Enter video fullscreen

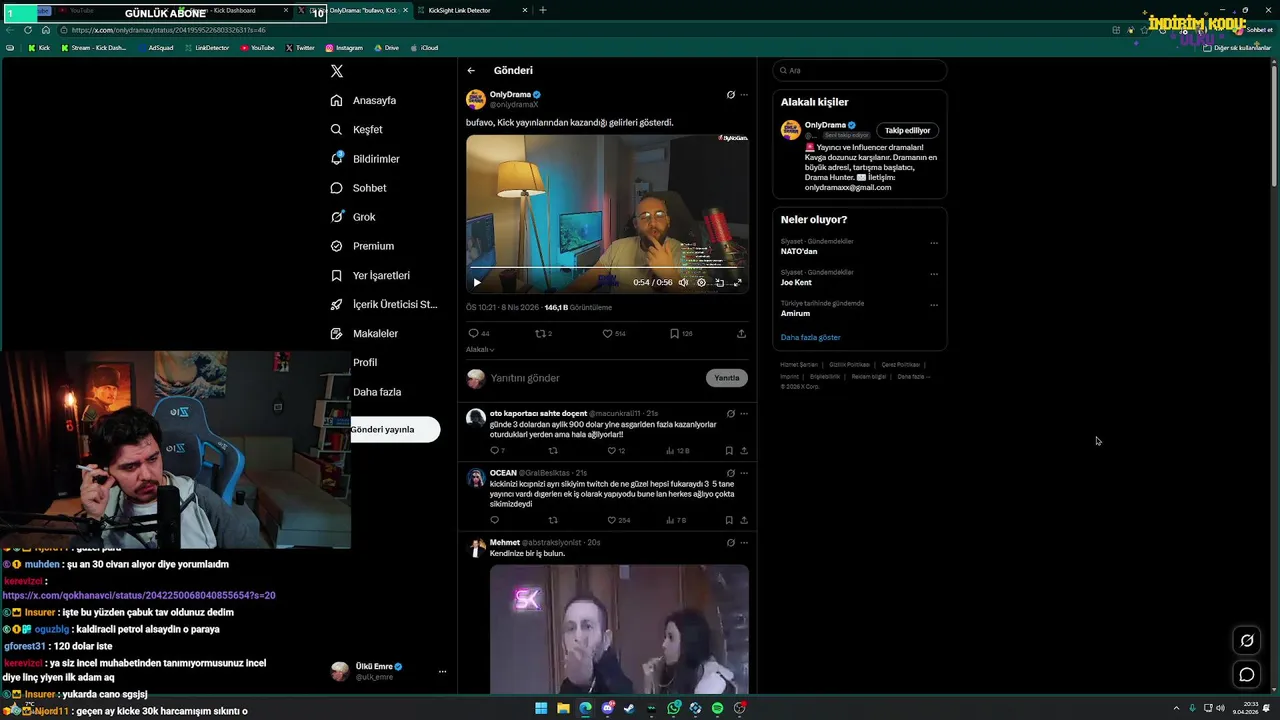click(x=738, y=282)
